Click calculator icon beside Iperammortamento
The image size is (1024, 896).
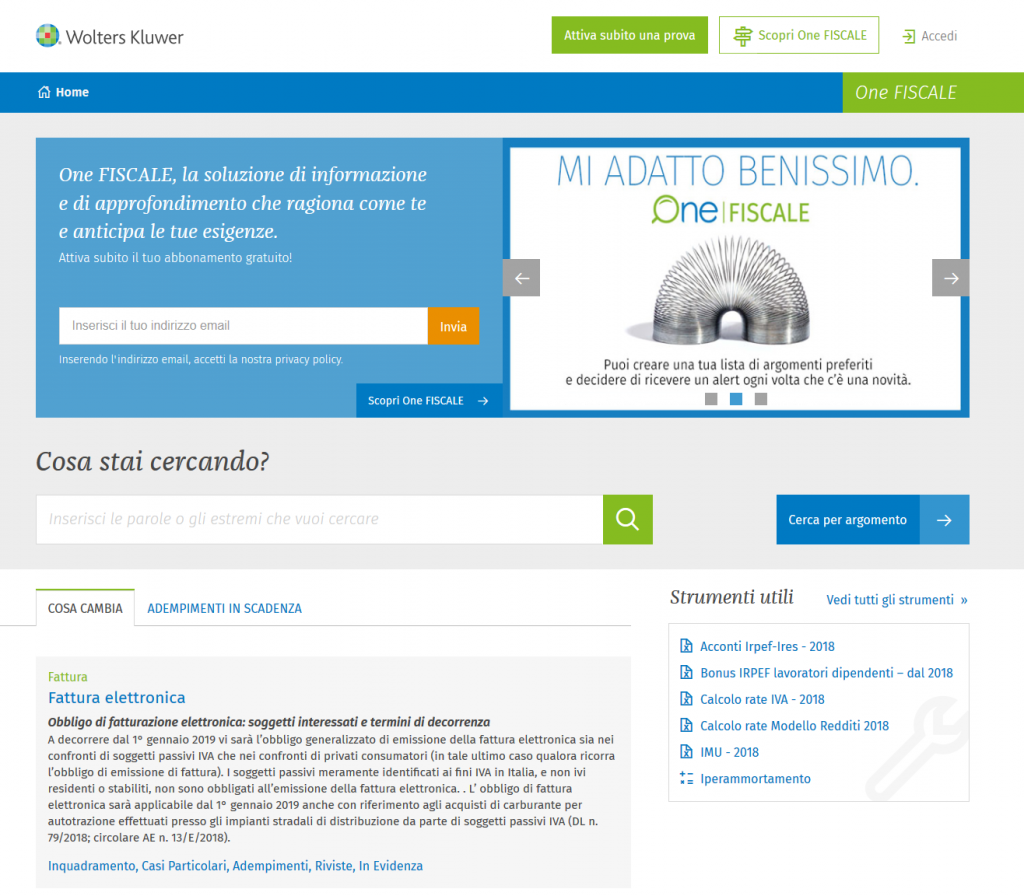pos(686,778)
